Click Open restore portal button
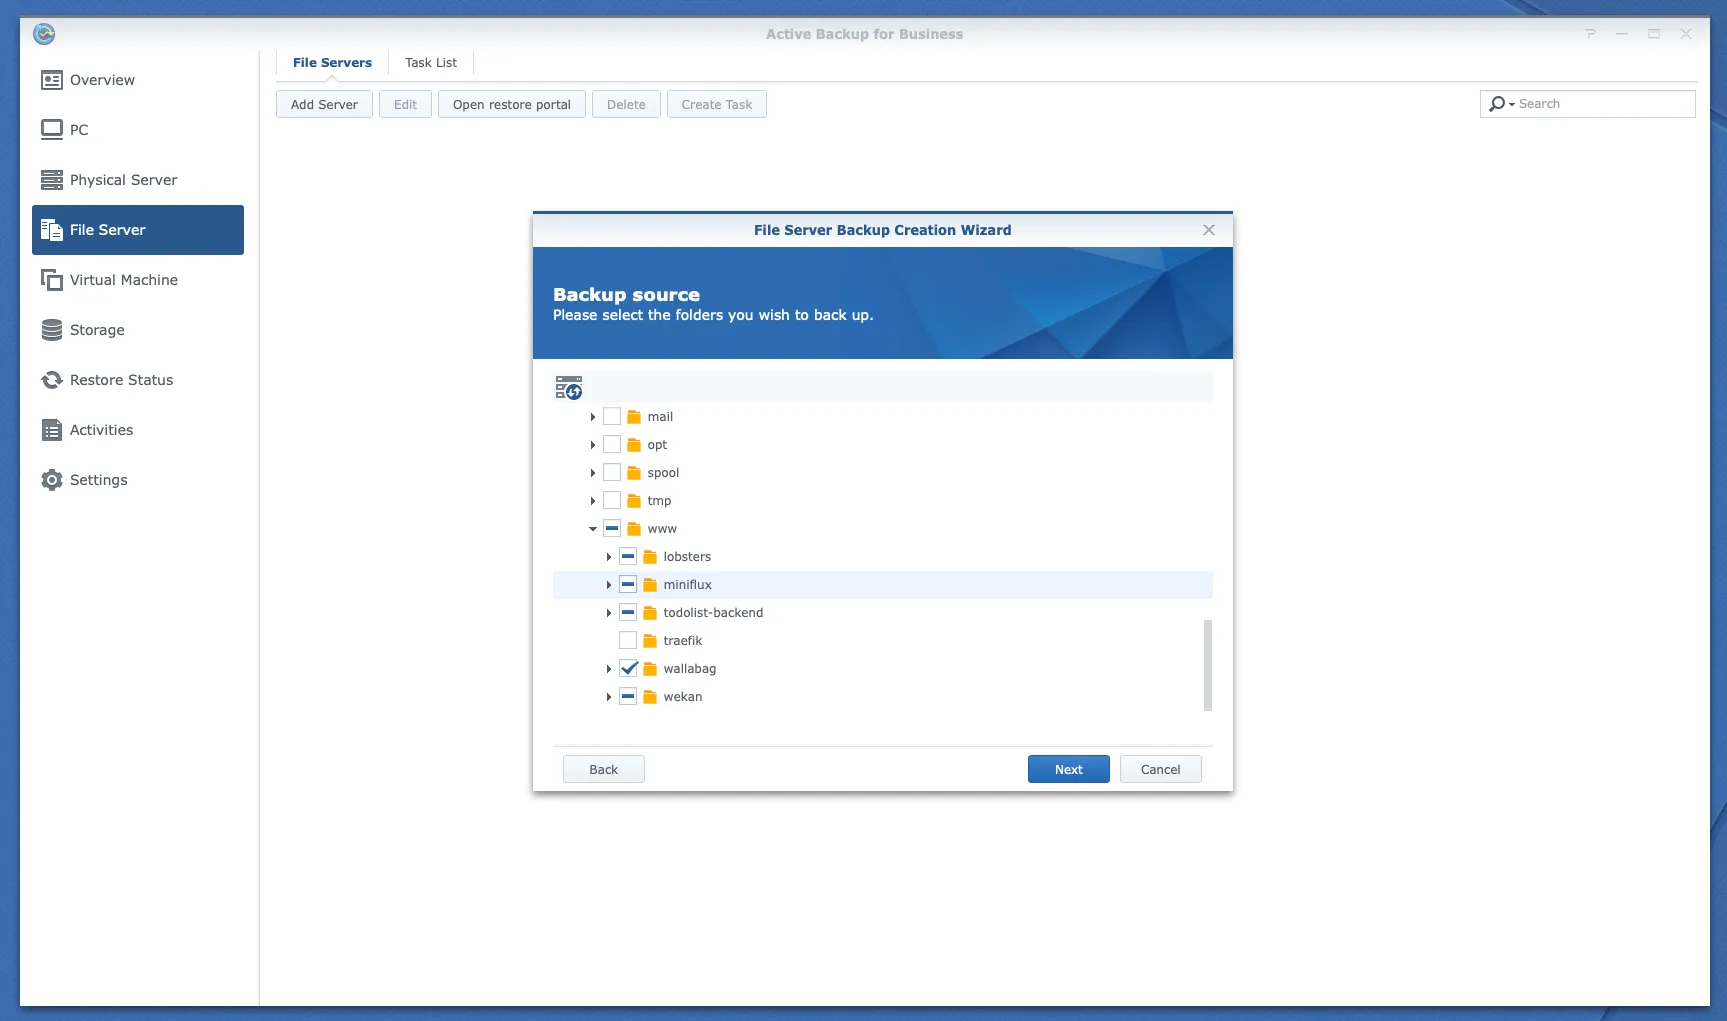1727x1021 pixels. coord(512,105)
